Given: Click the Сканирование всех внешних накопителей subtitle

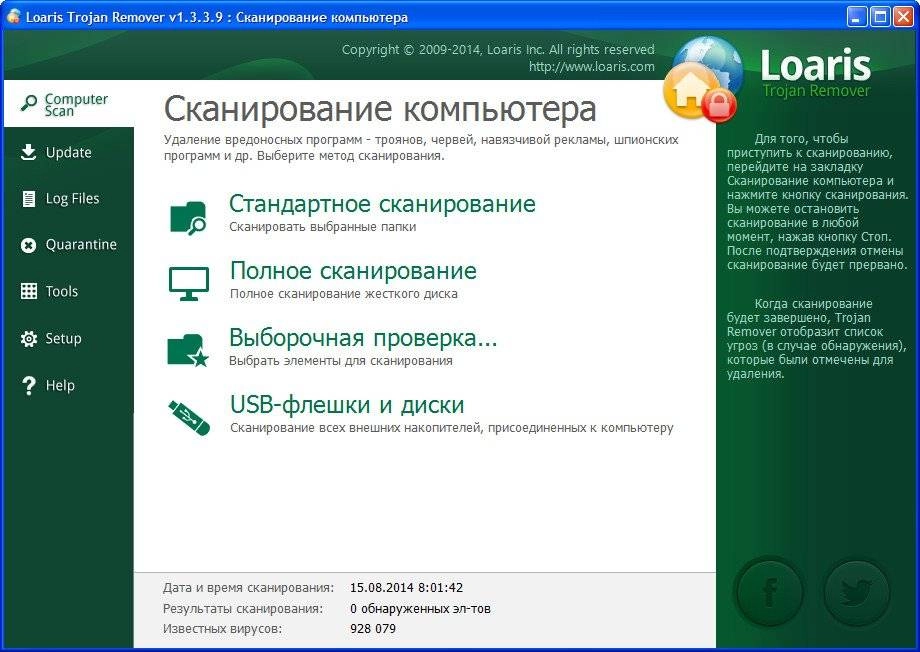Looking at the screenshot, I should tap(452, 428).
